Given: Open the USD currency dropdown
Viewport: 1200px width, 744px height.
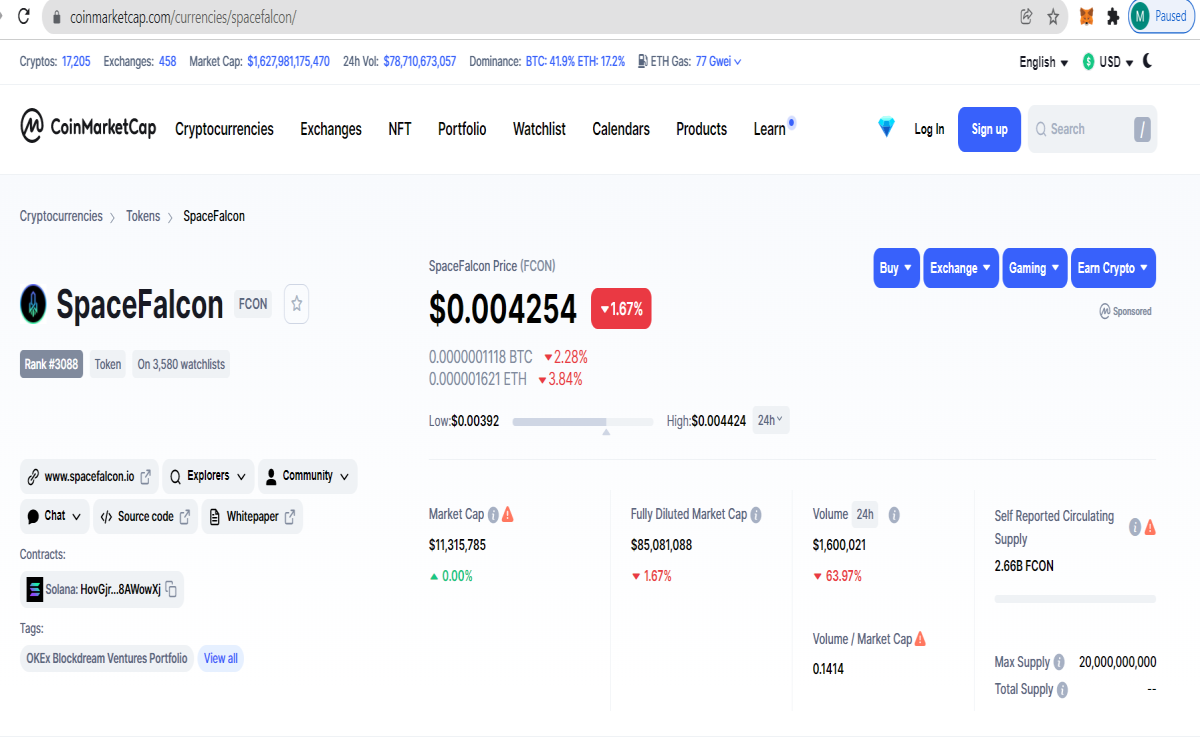Looking at the screenshot, I should pyautogui.click(x=1108, y=62).
